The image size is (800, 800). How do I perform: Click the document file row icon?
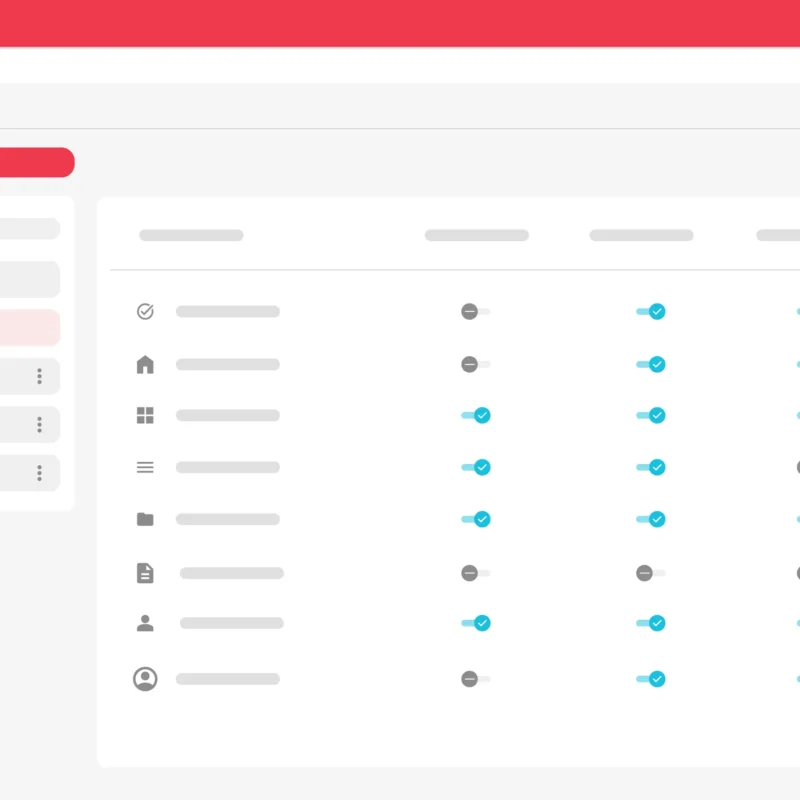(145, 573)
